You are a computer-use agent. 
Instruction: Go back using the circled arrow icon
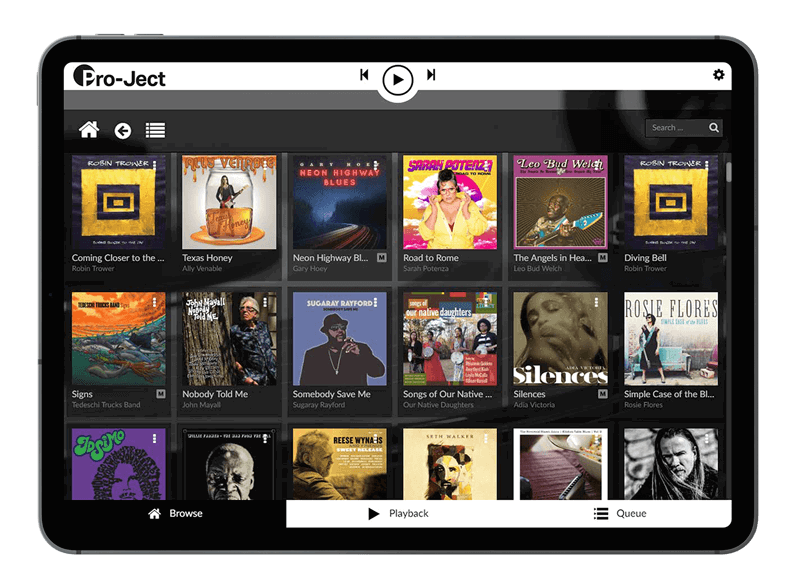(x=122, y=131)
